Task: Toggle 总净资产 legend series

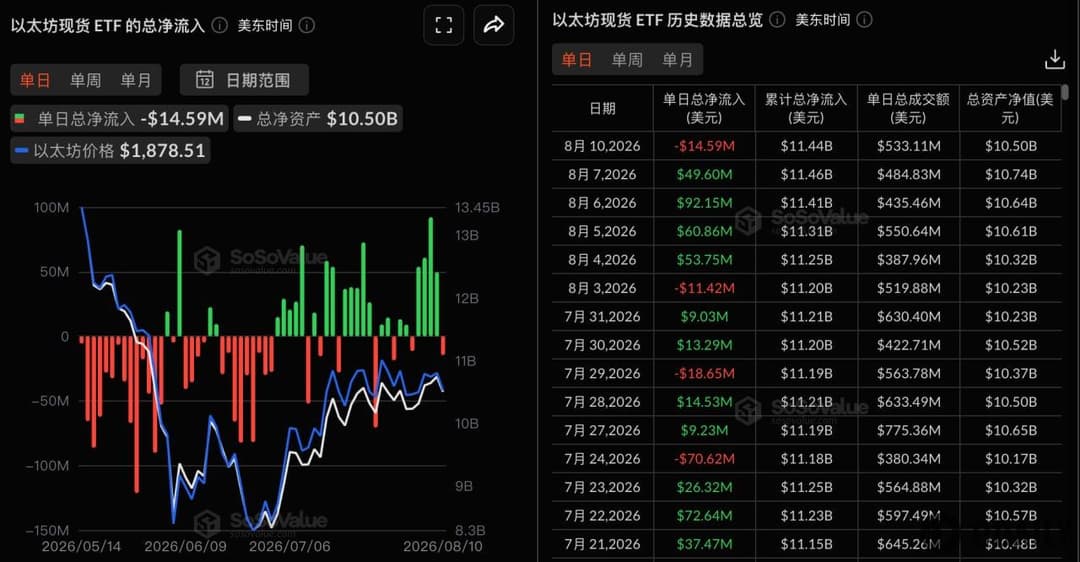Action: tap(318, 118)
